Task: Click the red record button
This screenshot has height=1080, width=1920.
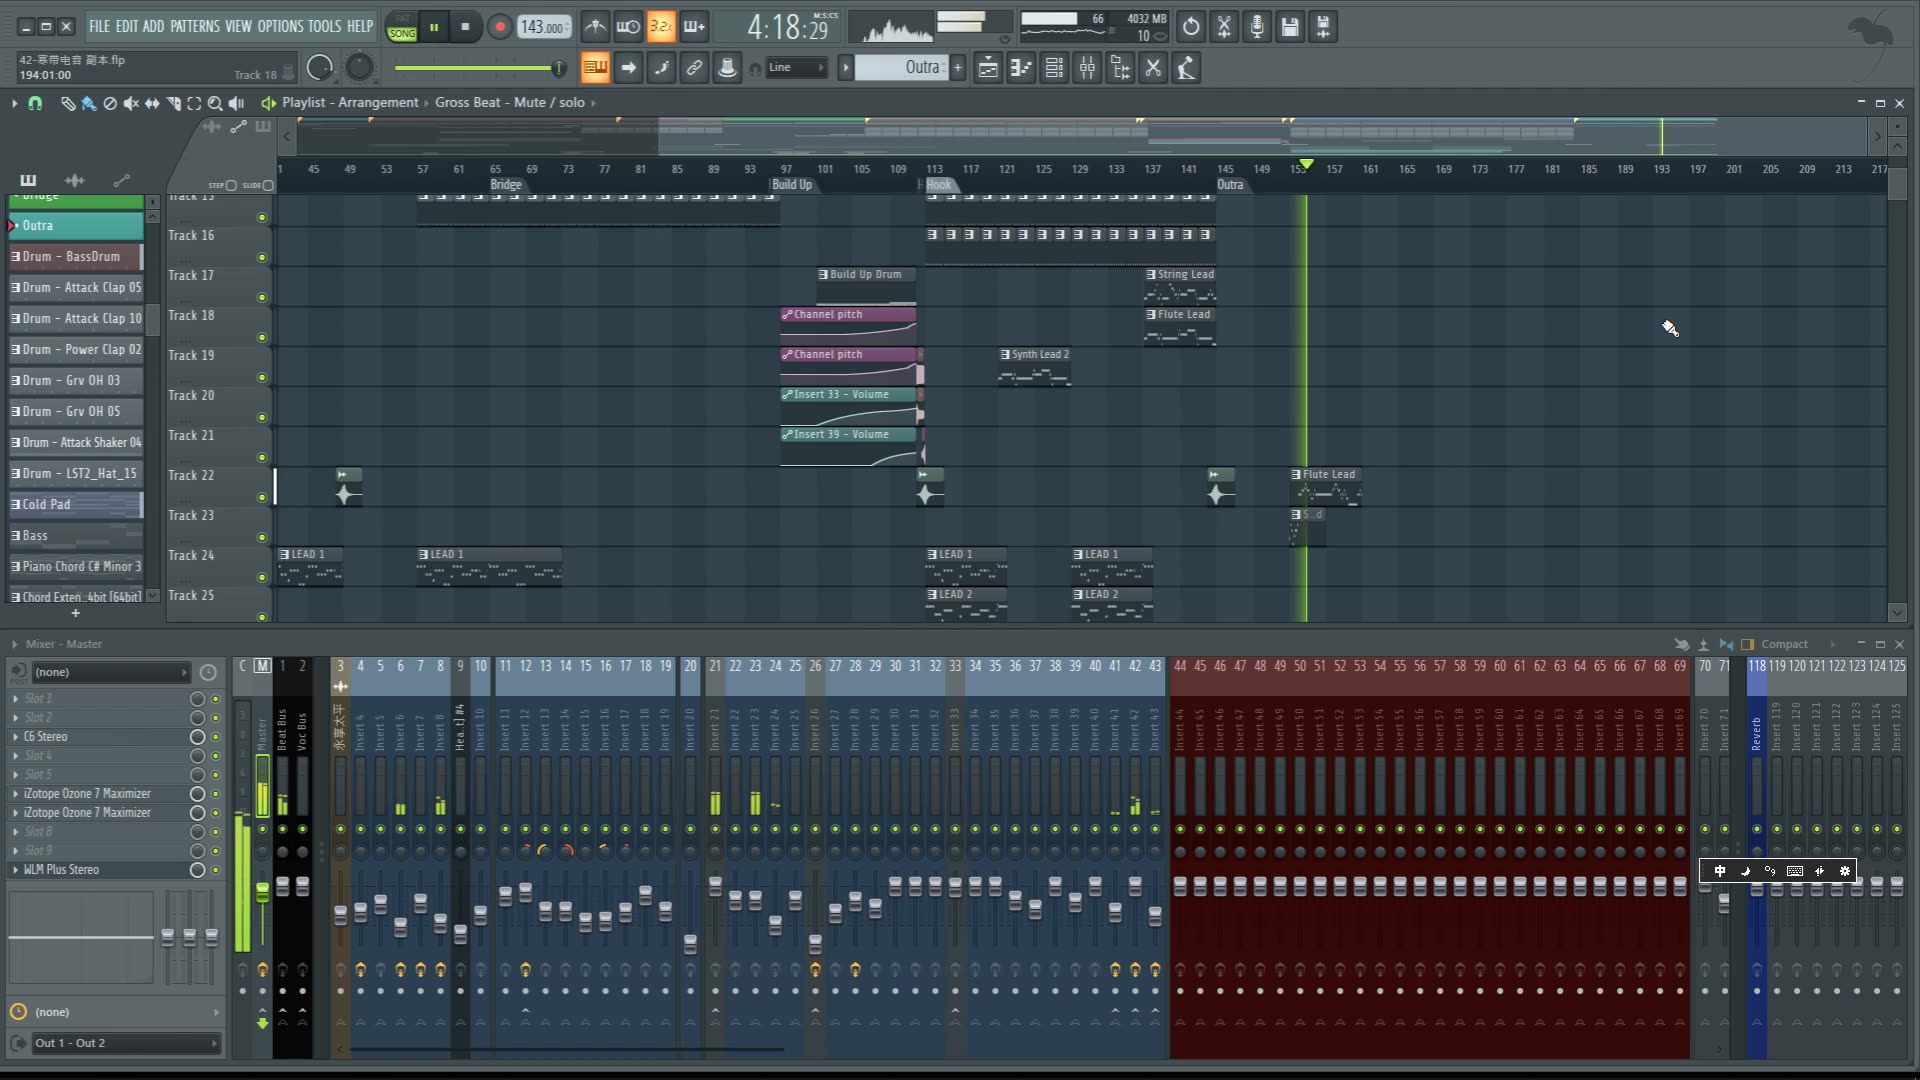Action: coord(500,27)
